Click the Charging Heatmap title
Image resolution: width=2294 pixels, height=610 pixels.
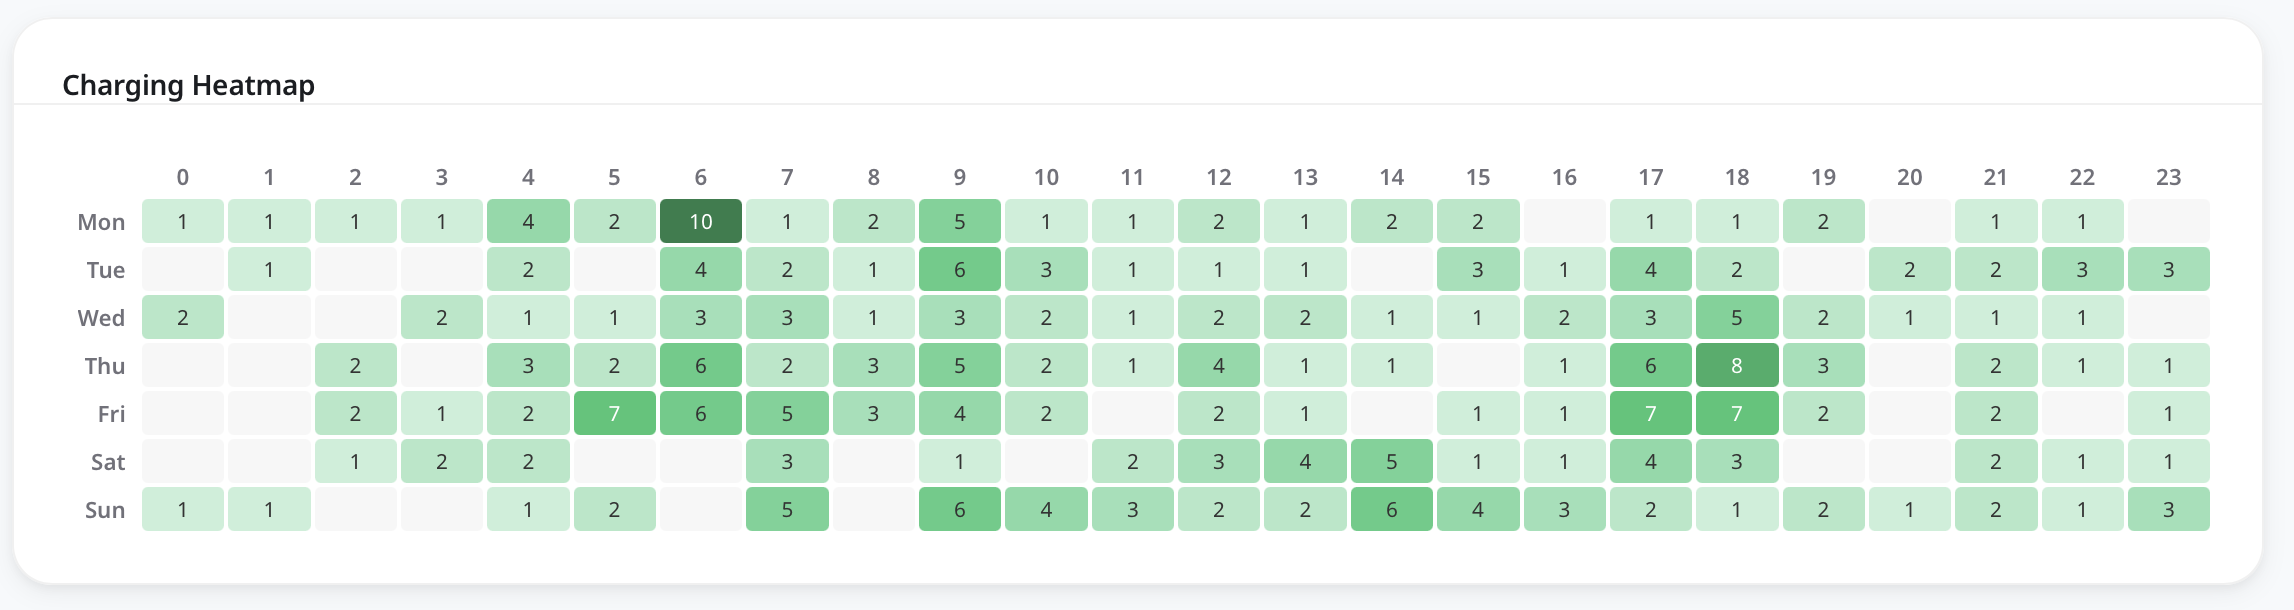(x=188, y=85)
